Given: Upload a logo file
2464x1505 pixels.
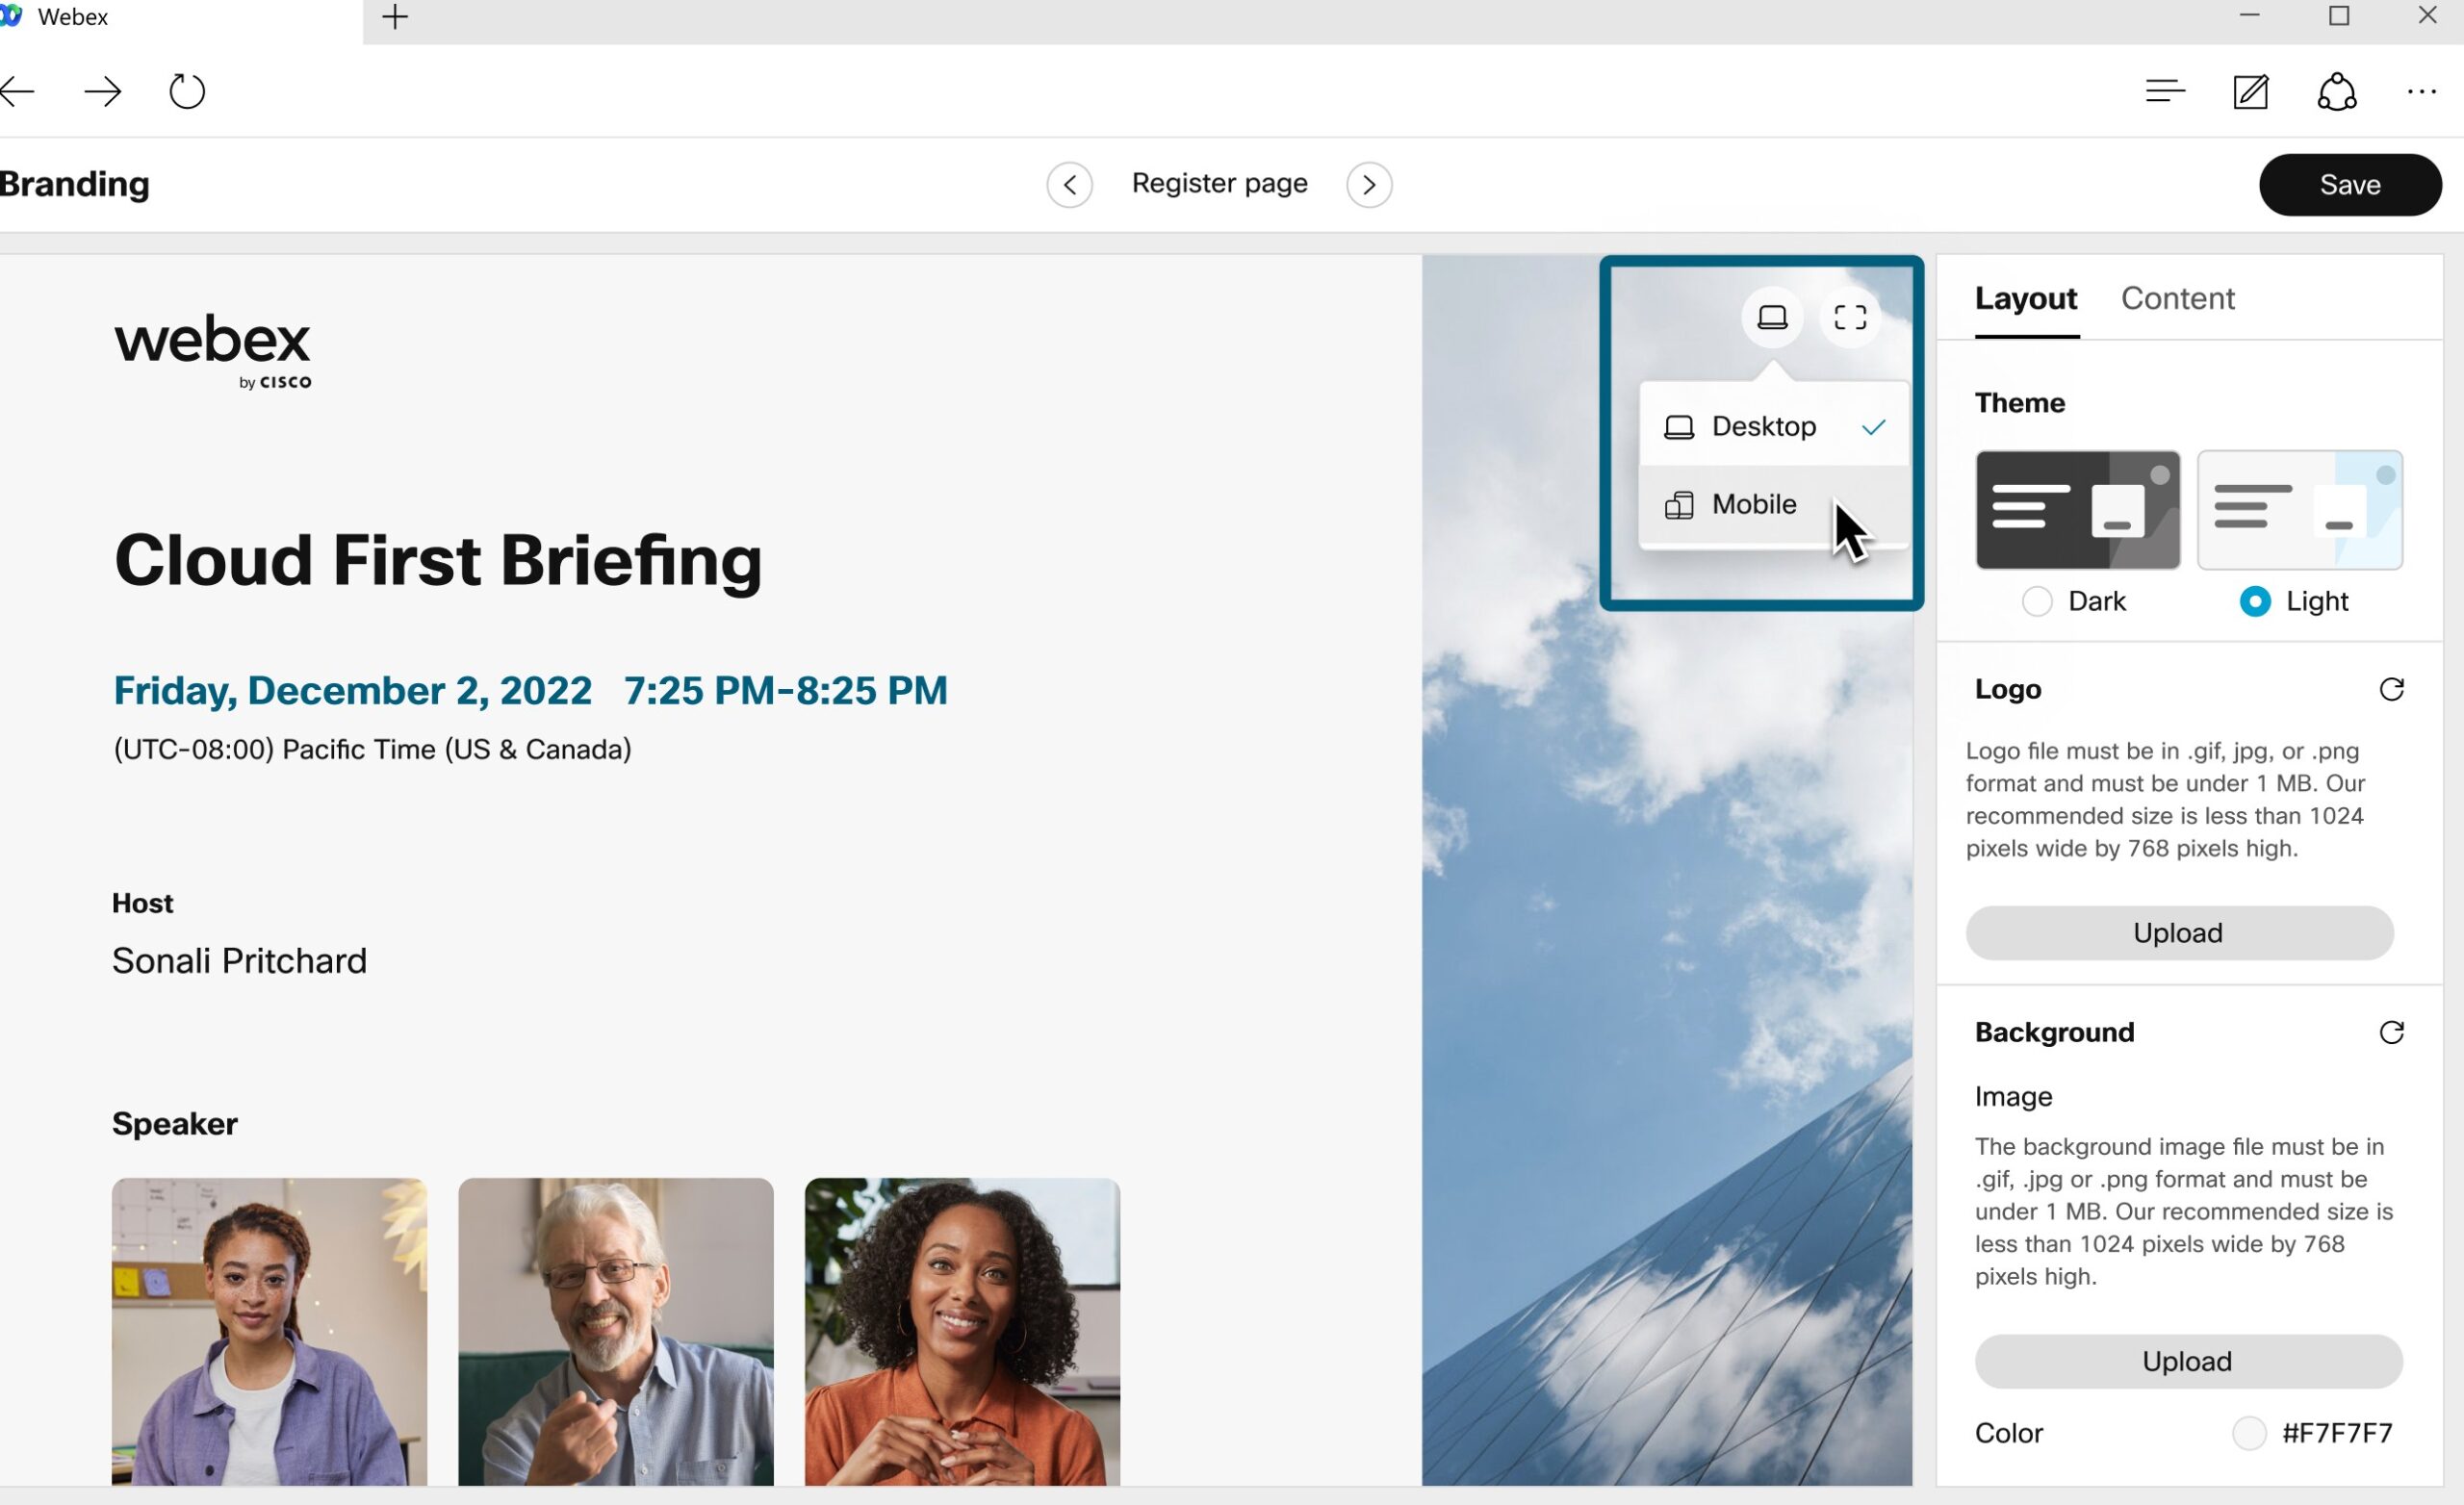Looking at the screenshot, I should (2179, 933).
